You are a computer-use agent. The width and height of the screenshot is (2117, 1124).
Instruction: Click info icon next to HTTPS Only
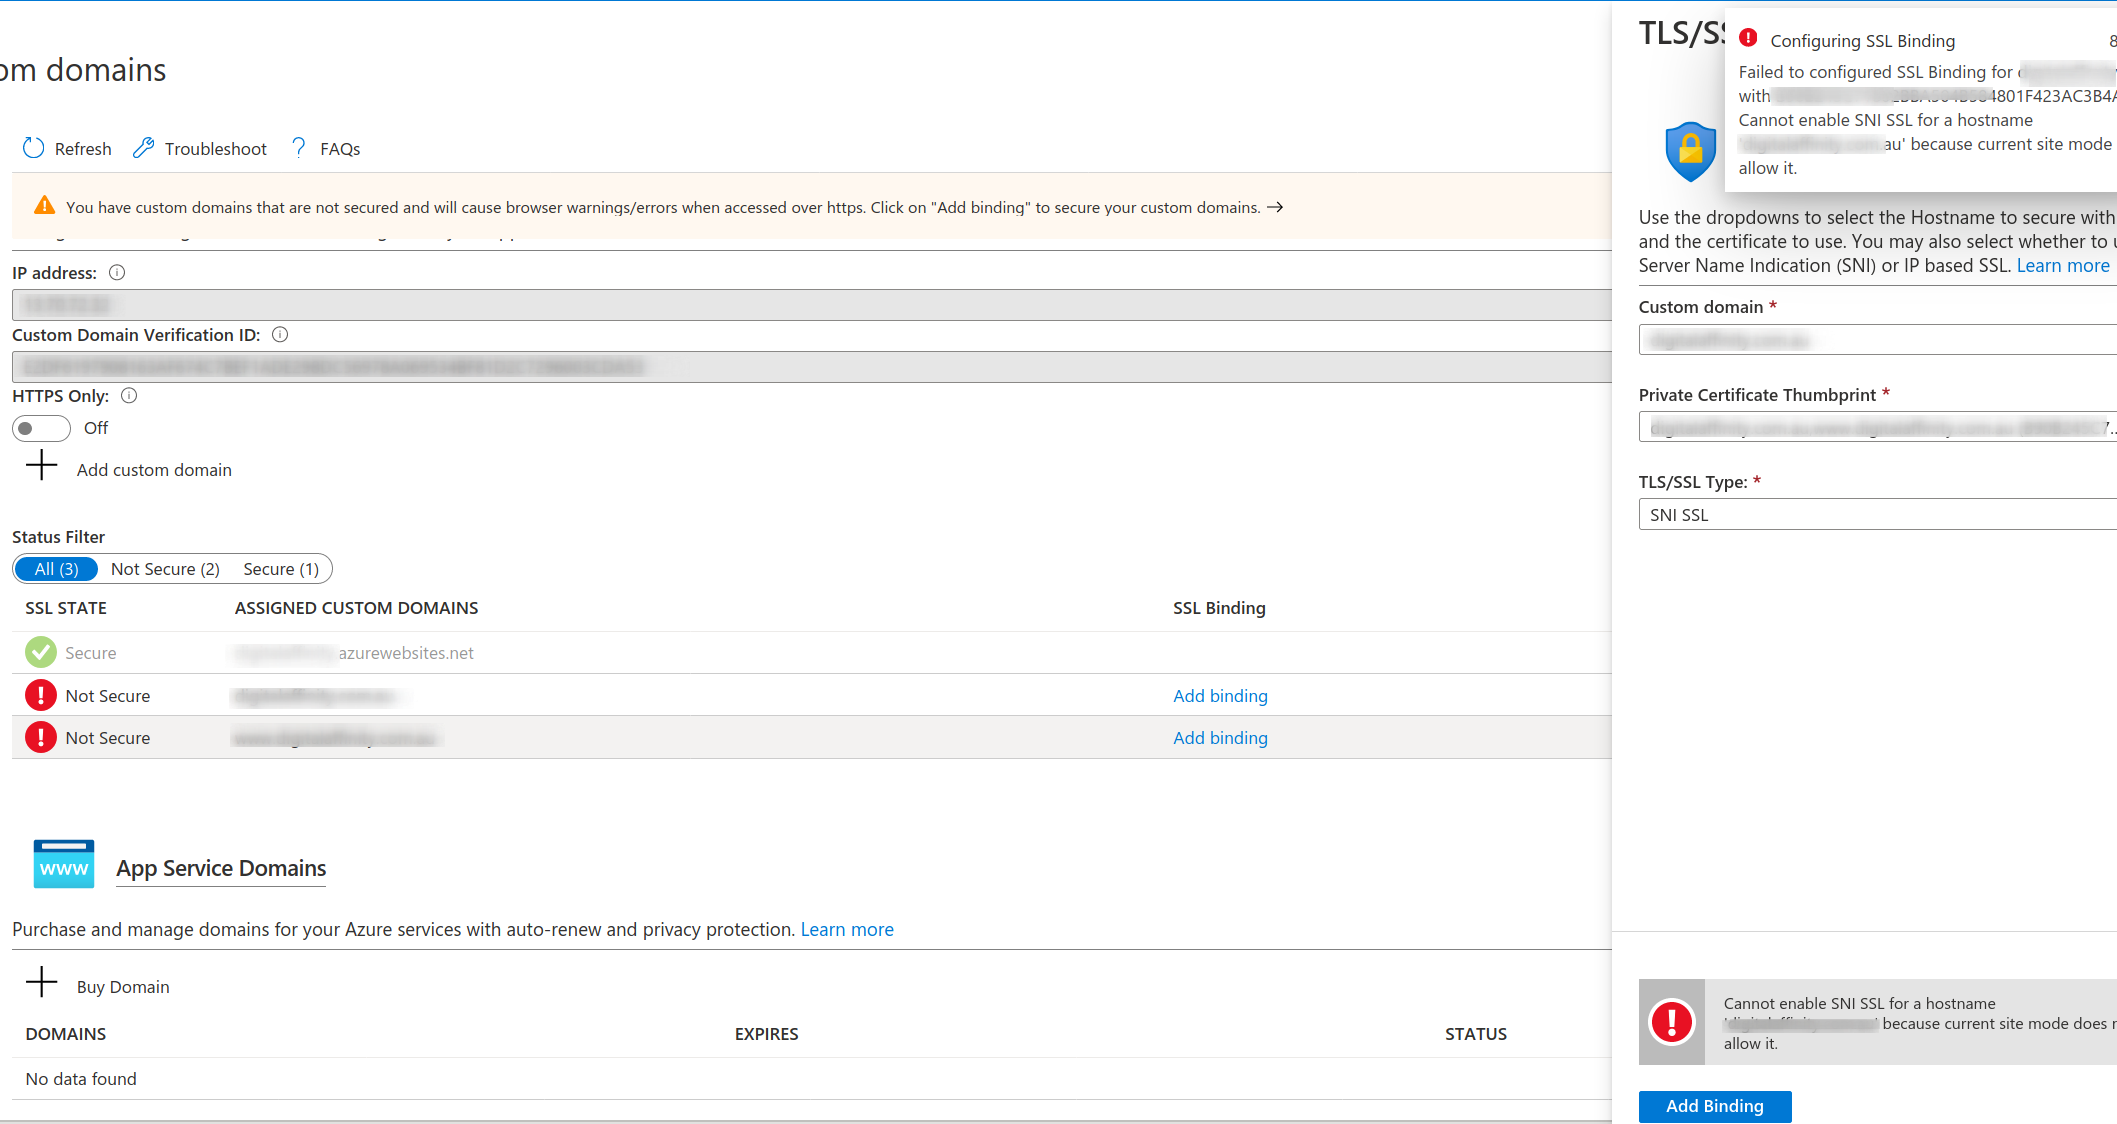coord(129,395)
